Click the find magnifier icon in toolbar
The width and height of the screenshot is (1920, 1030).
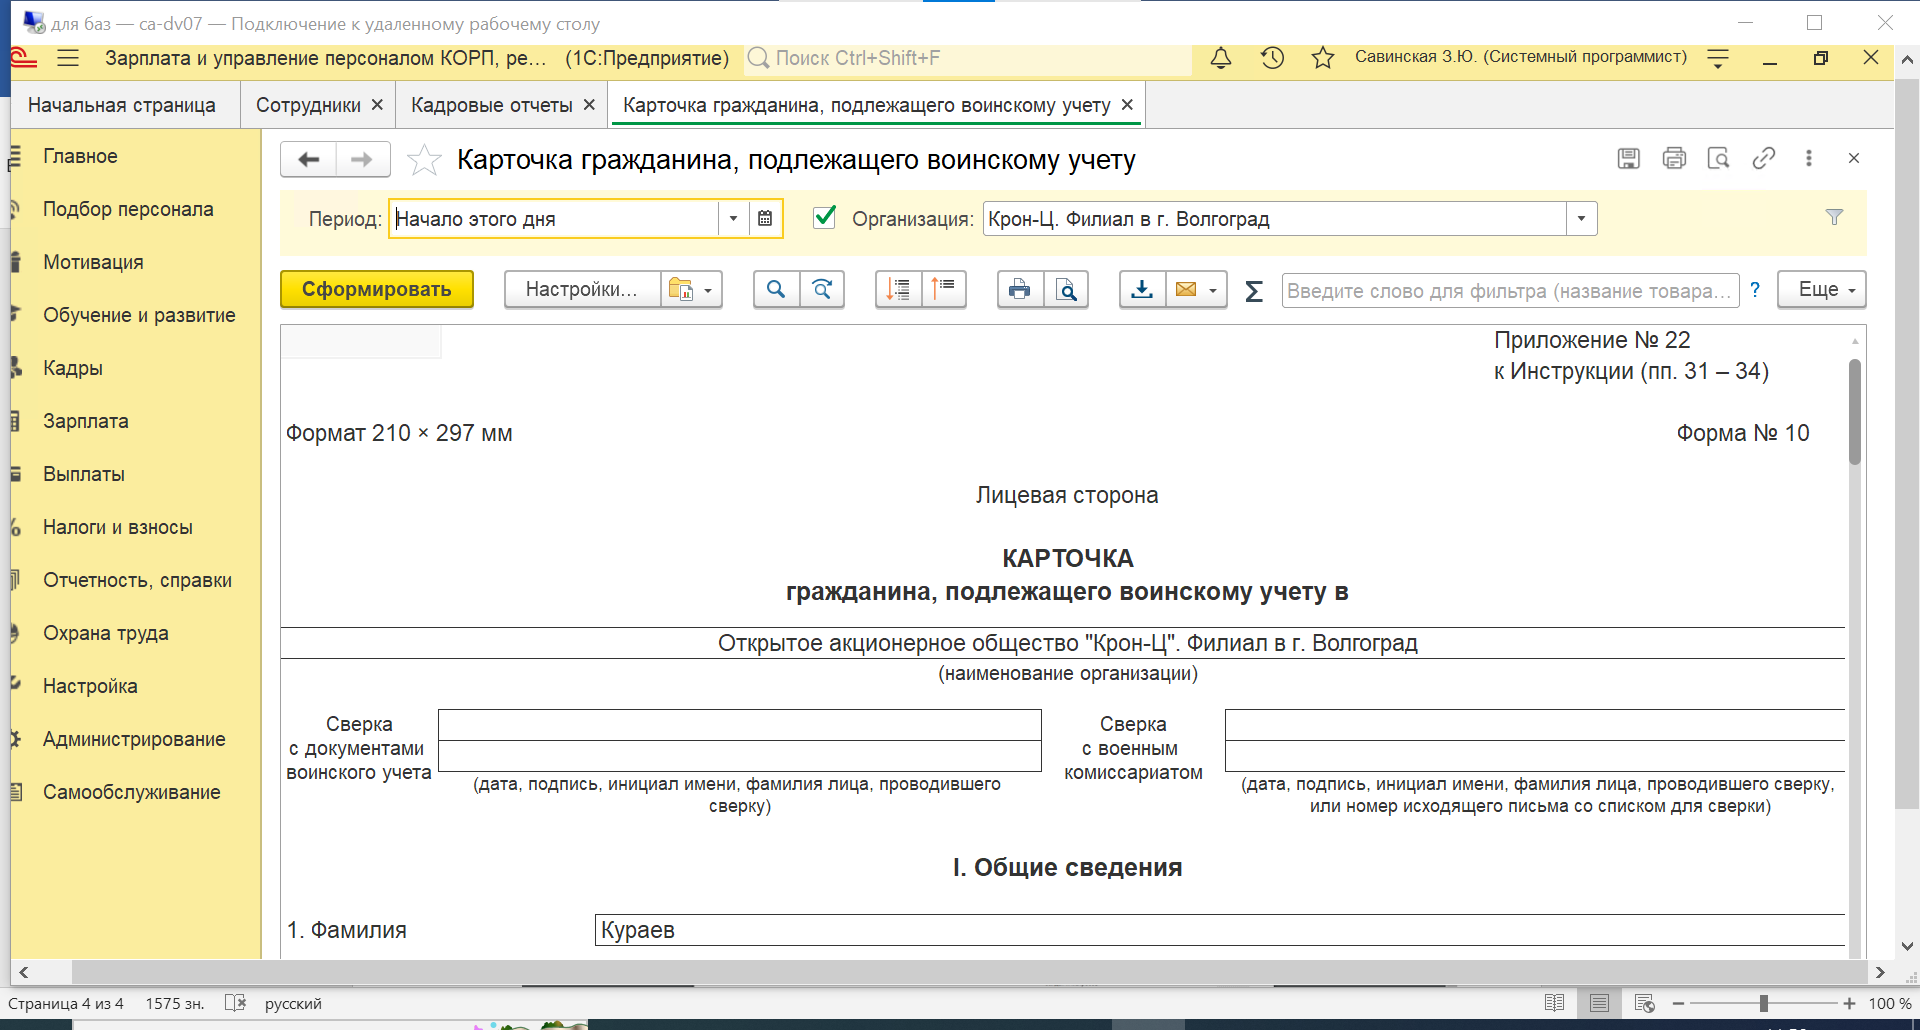tap(776, 290)
